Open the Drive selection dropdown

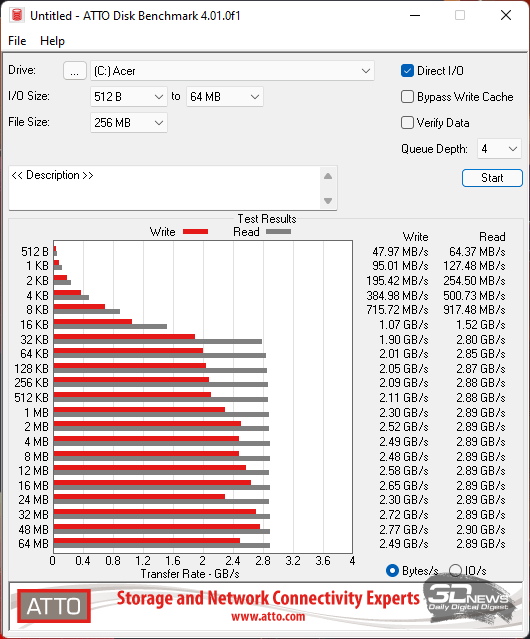[232, 71]
